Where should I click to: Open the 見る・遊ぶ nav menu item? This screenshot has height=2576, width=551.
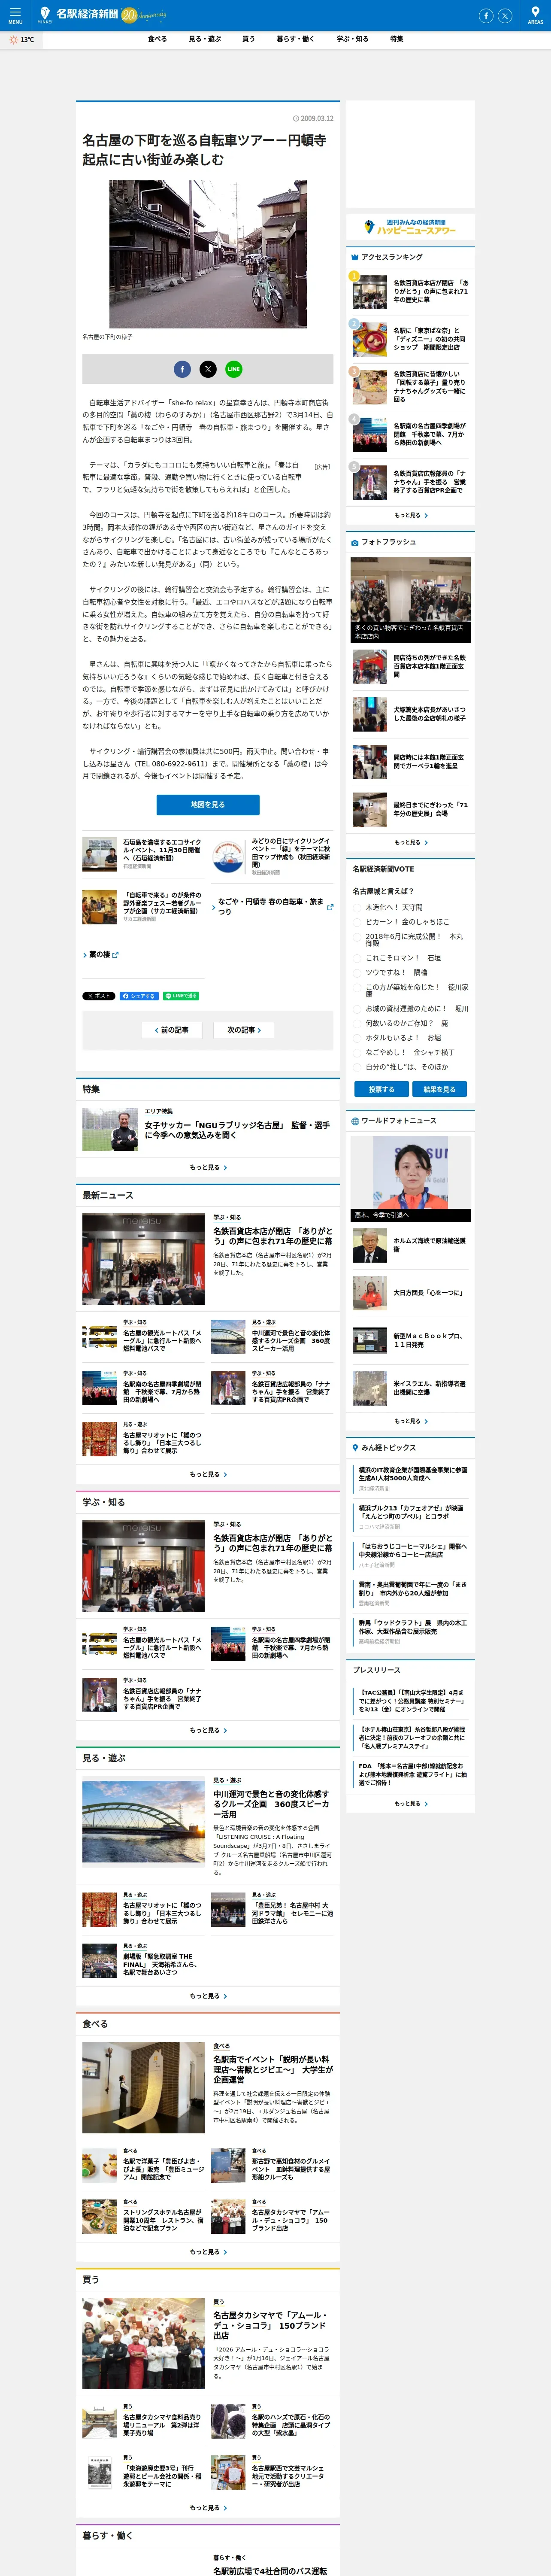(205, 39)
